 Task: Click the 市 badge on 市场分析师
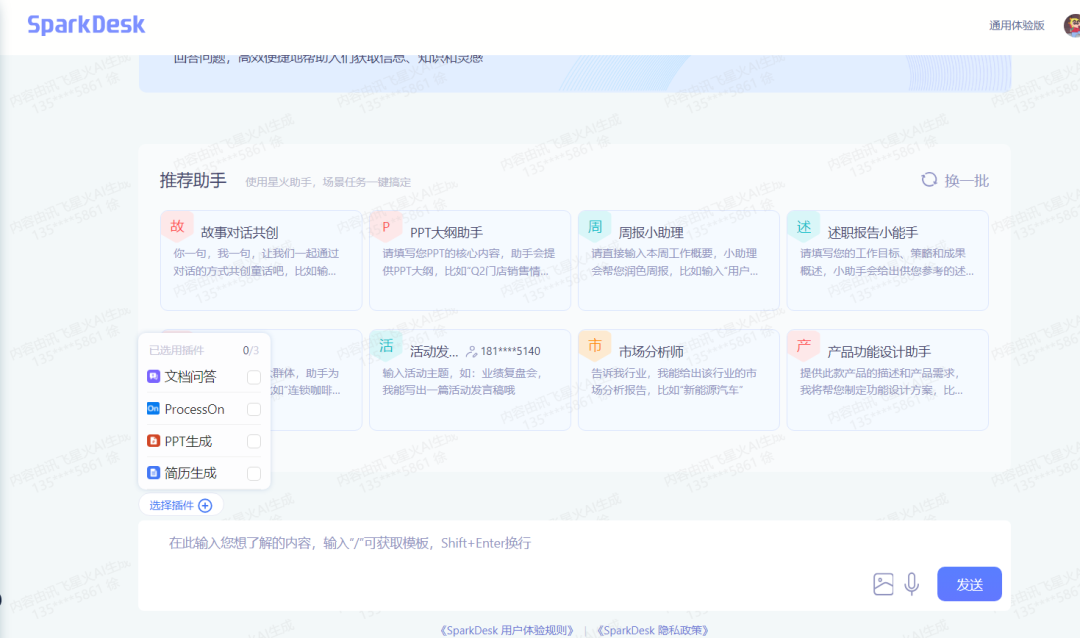tap(594, 345)
